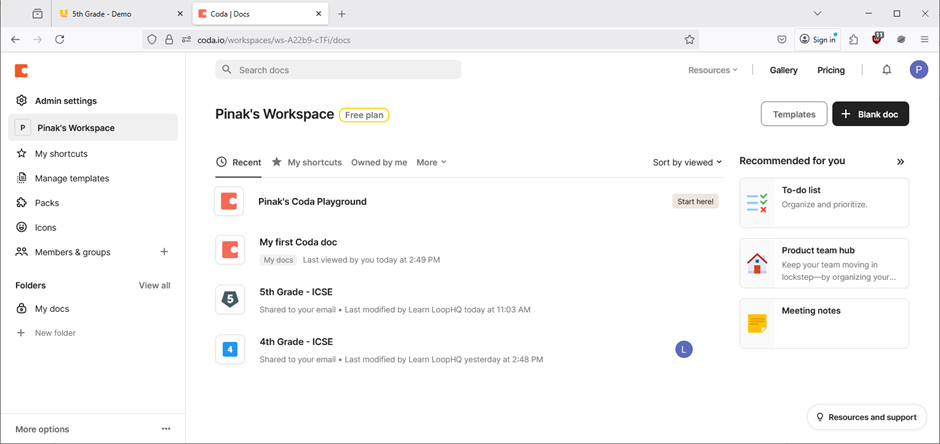Screen dimensions: 940x444
Task: Click the 5th Grade - ICSE title
Action: tap(296, 292)
